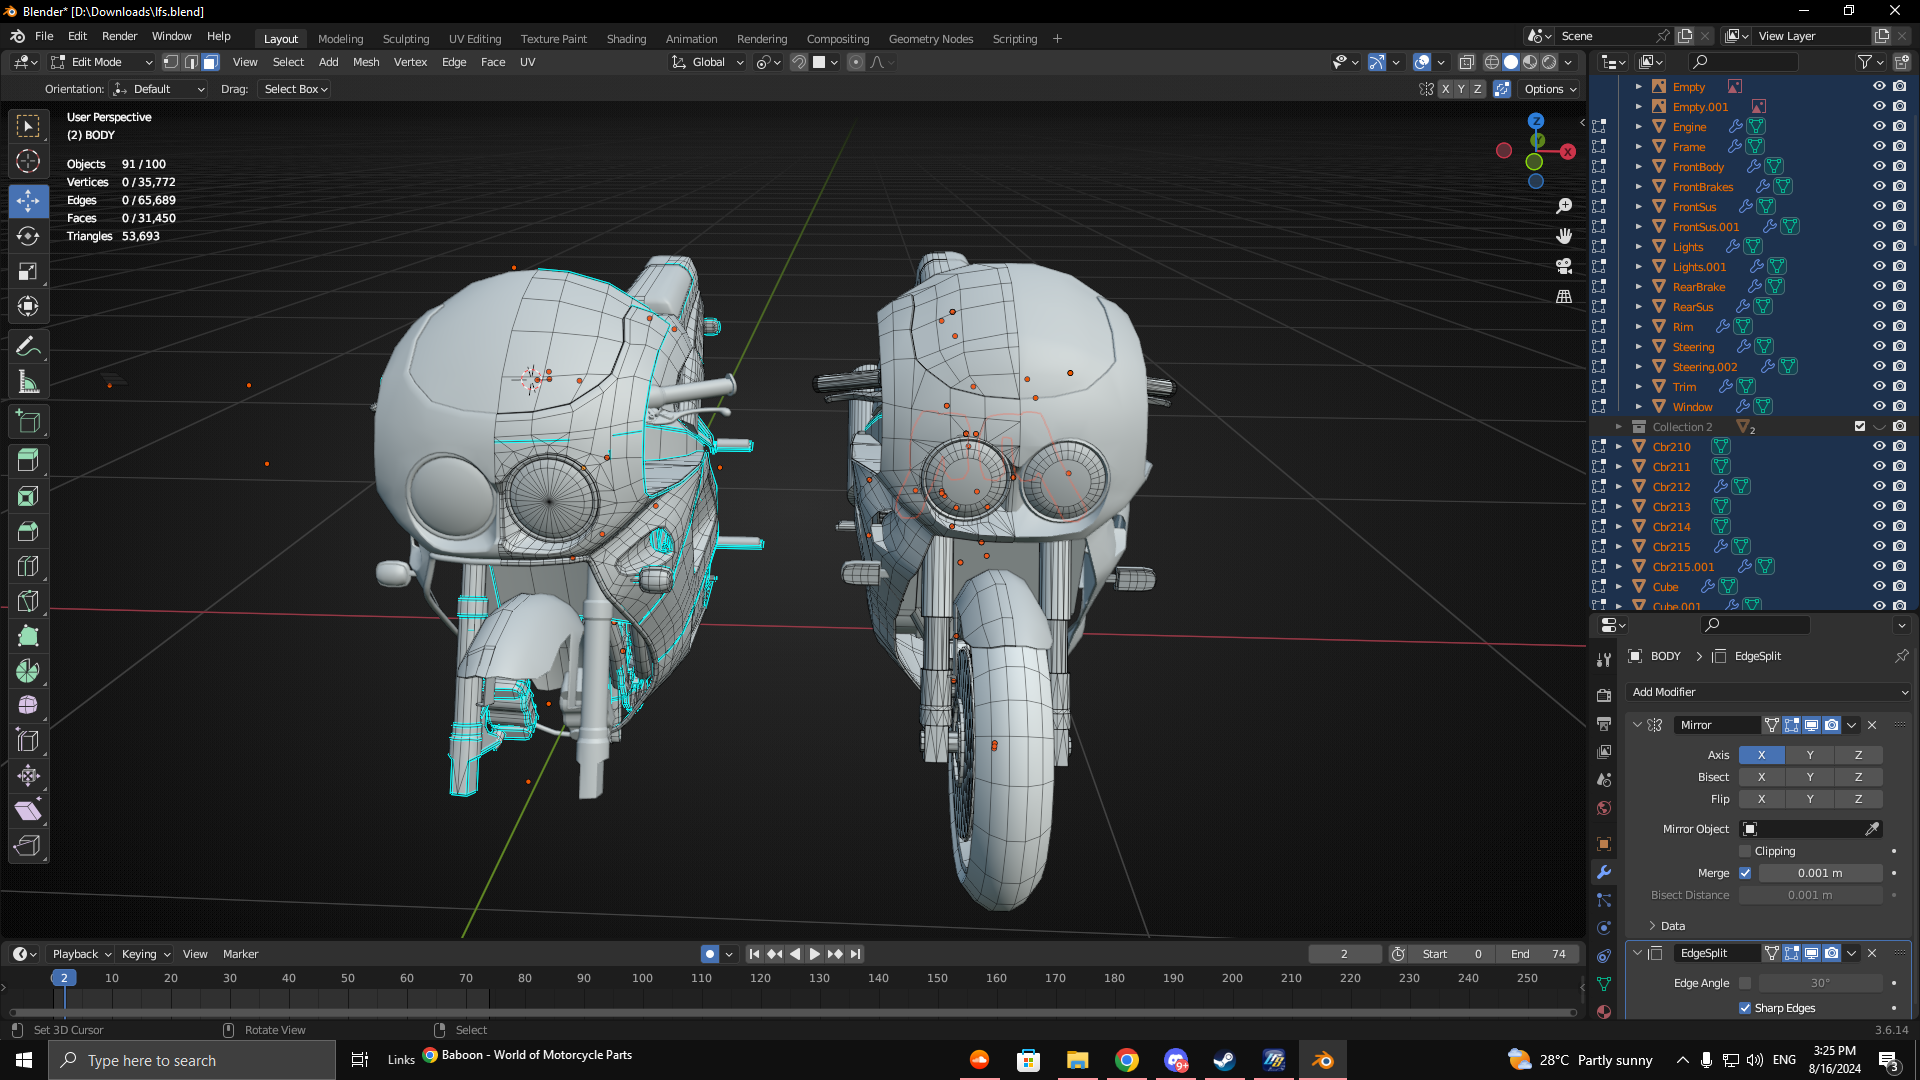Hide the Engine object in outliner
1920x1080 pixels.
point(1879,127)
